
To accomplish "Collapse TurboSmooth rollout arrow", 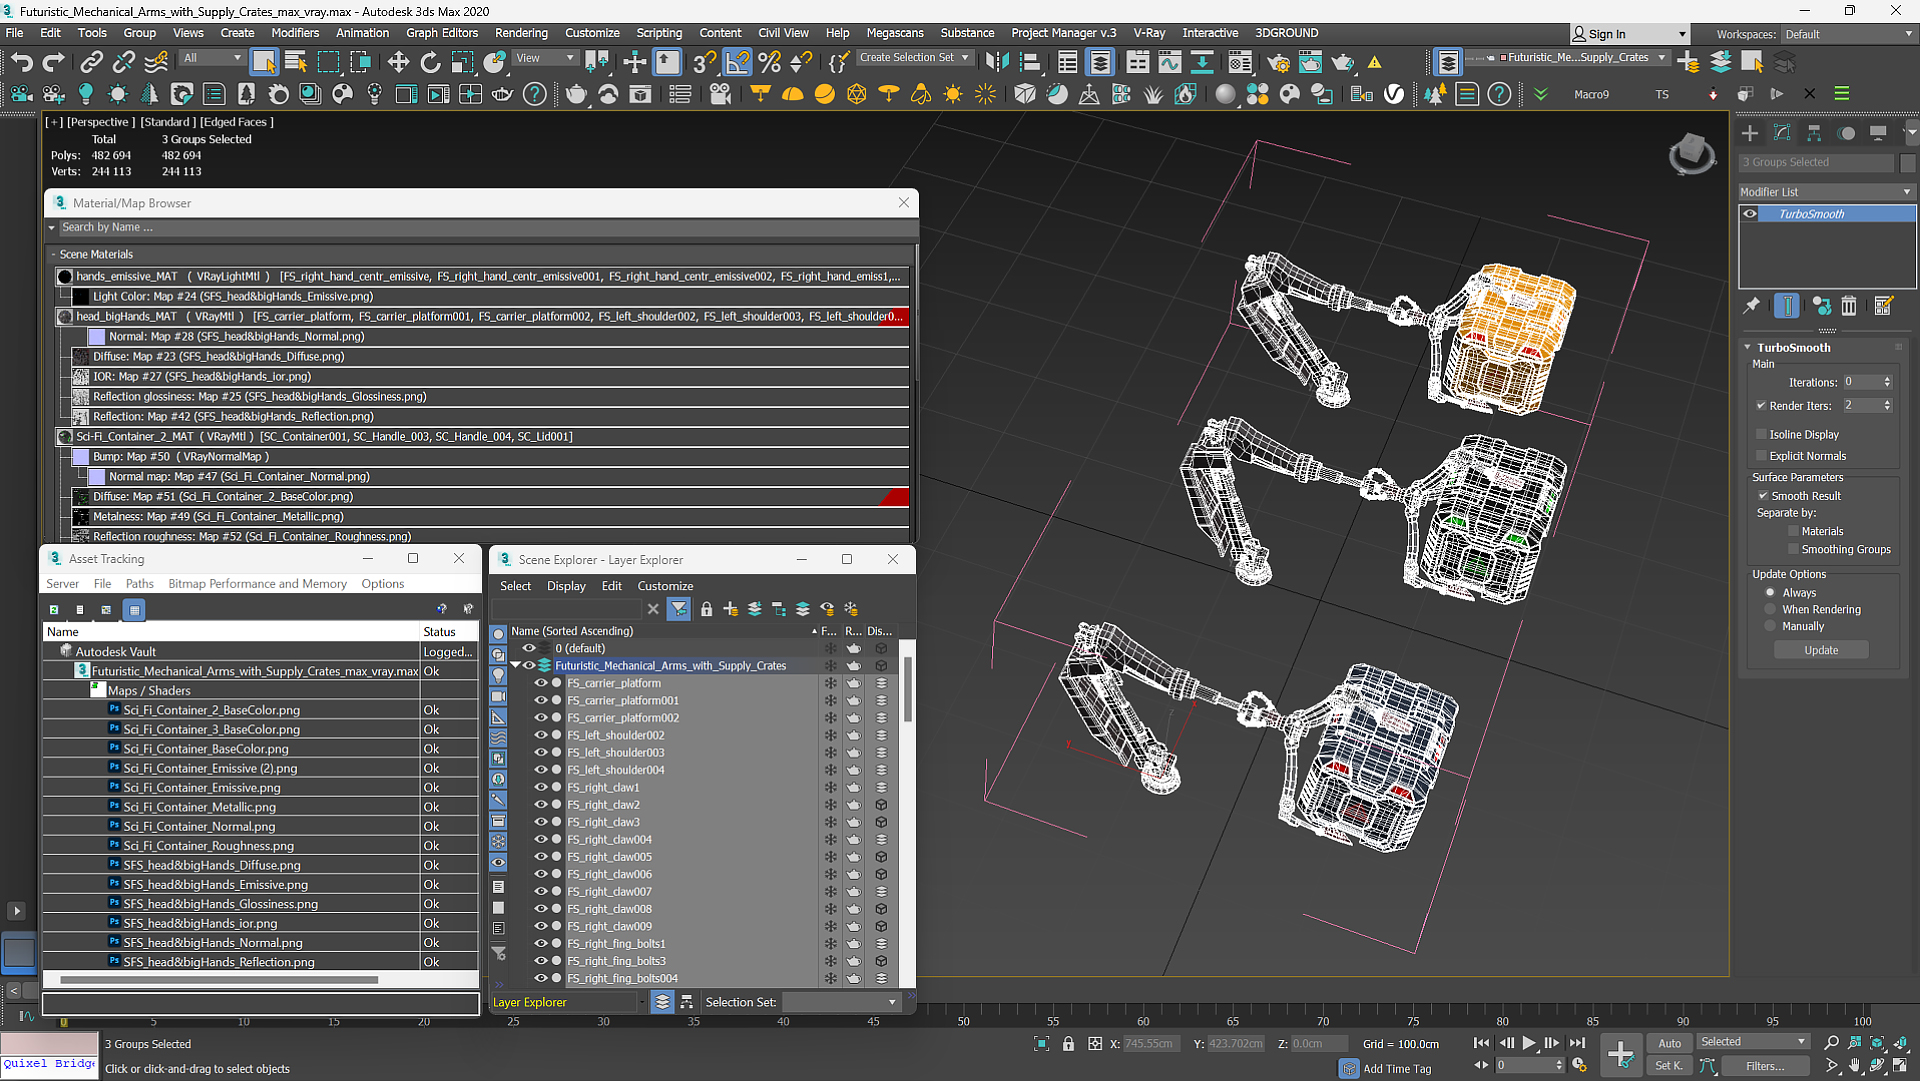I will tap(1748, 347).
